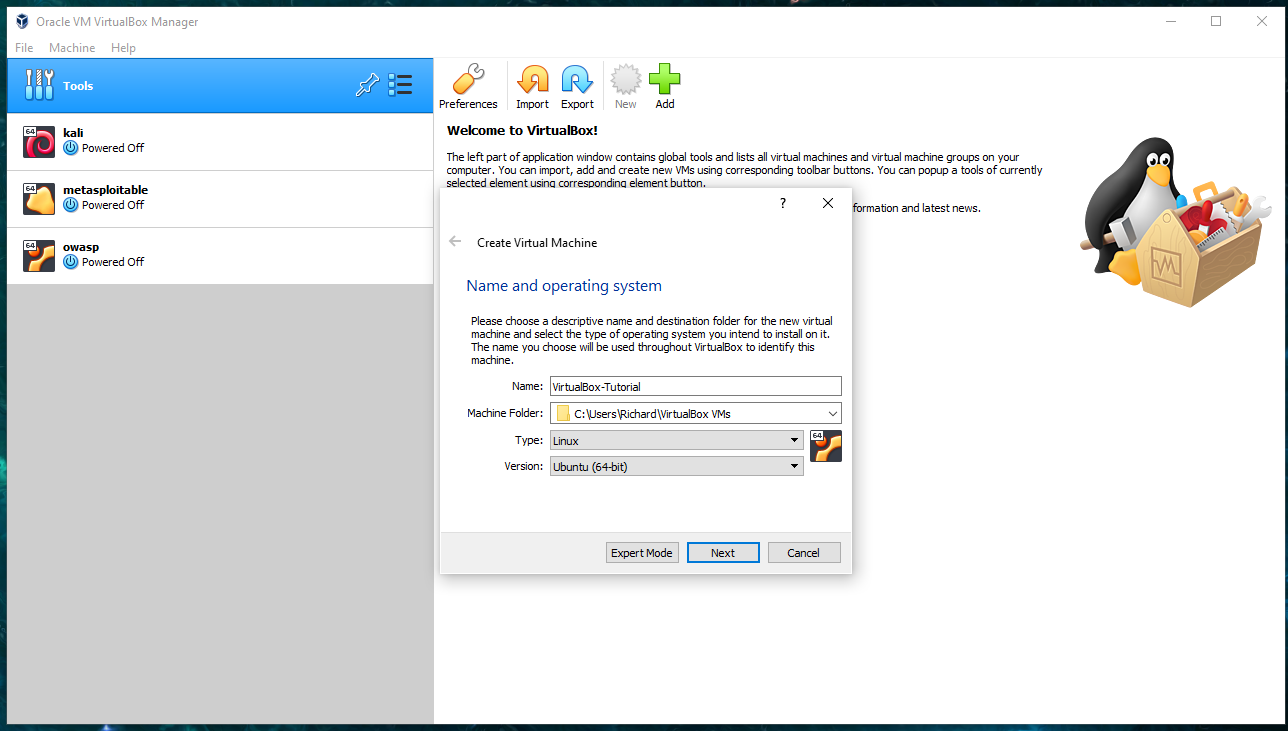Click the OS type icon beside Version
Viewport: 1288px width, 731px height.
coord(826,446)
